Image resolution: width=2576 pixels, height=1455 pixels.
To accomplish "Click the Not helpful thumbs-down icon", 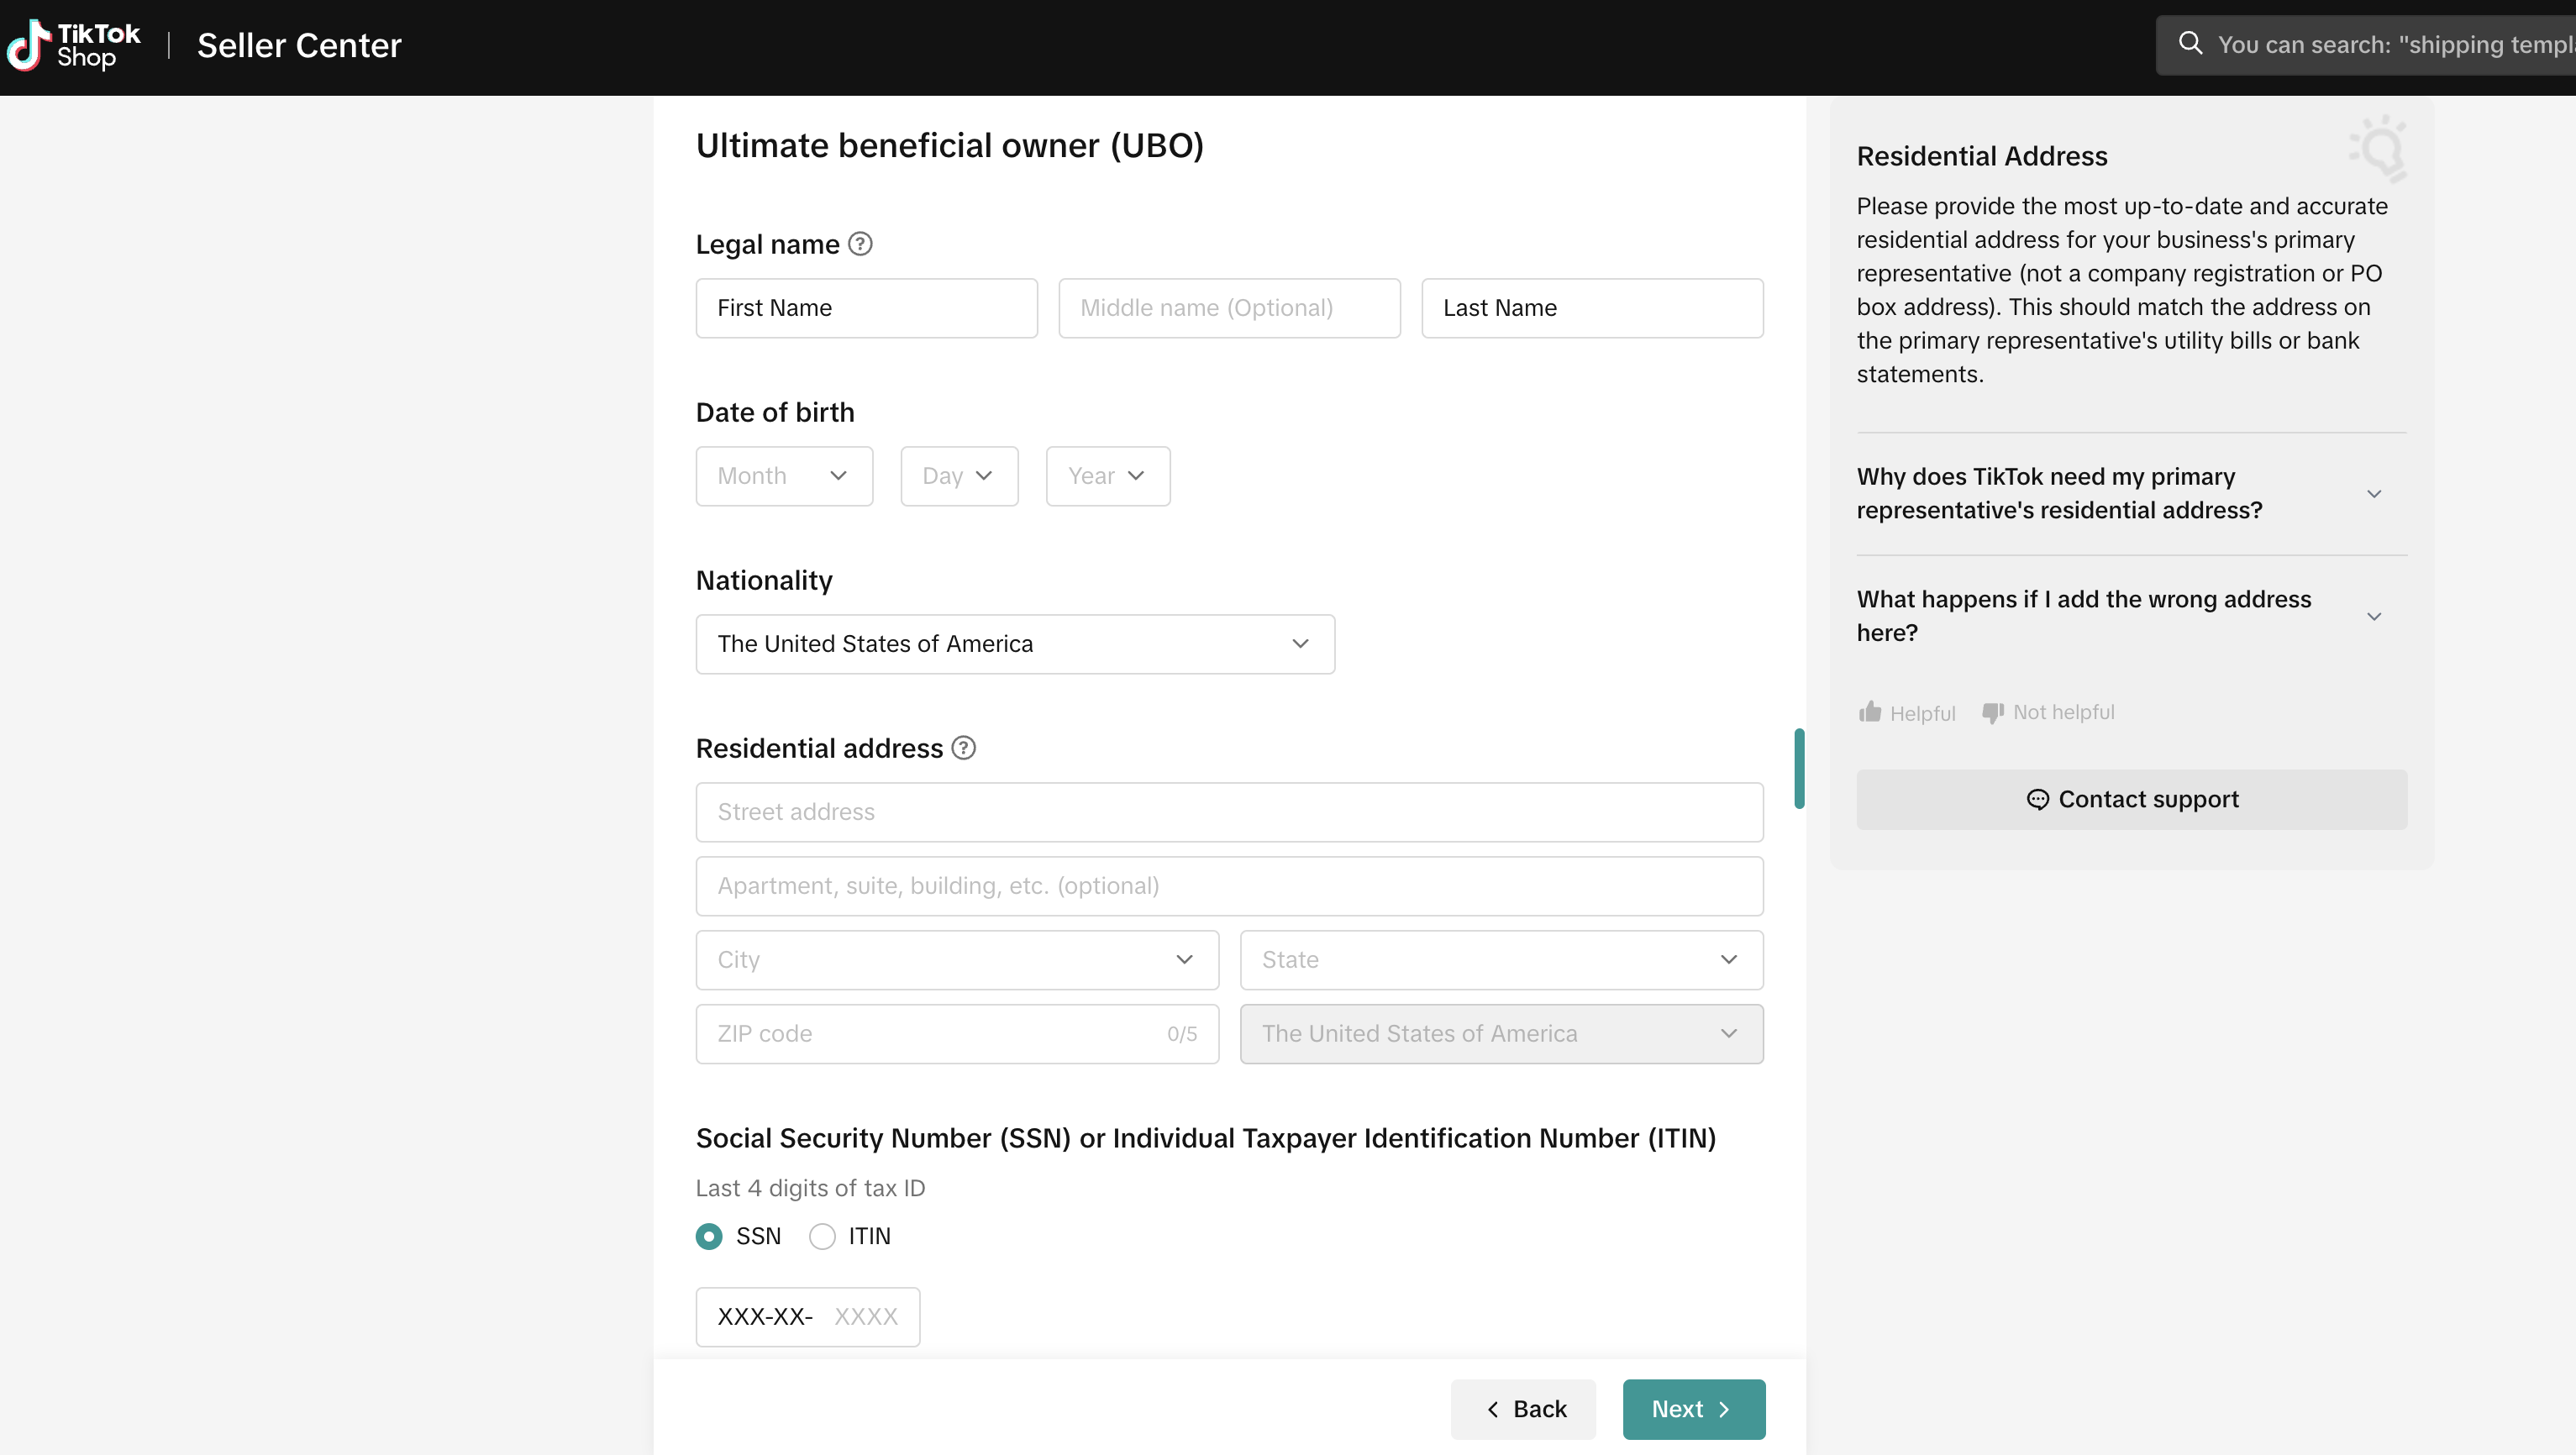I will pos(1993,712).
